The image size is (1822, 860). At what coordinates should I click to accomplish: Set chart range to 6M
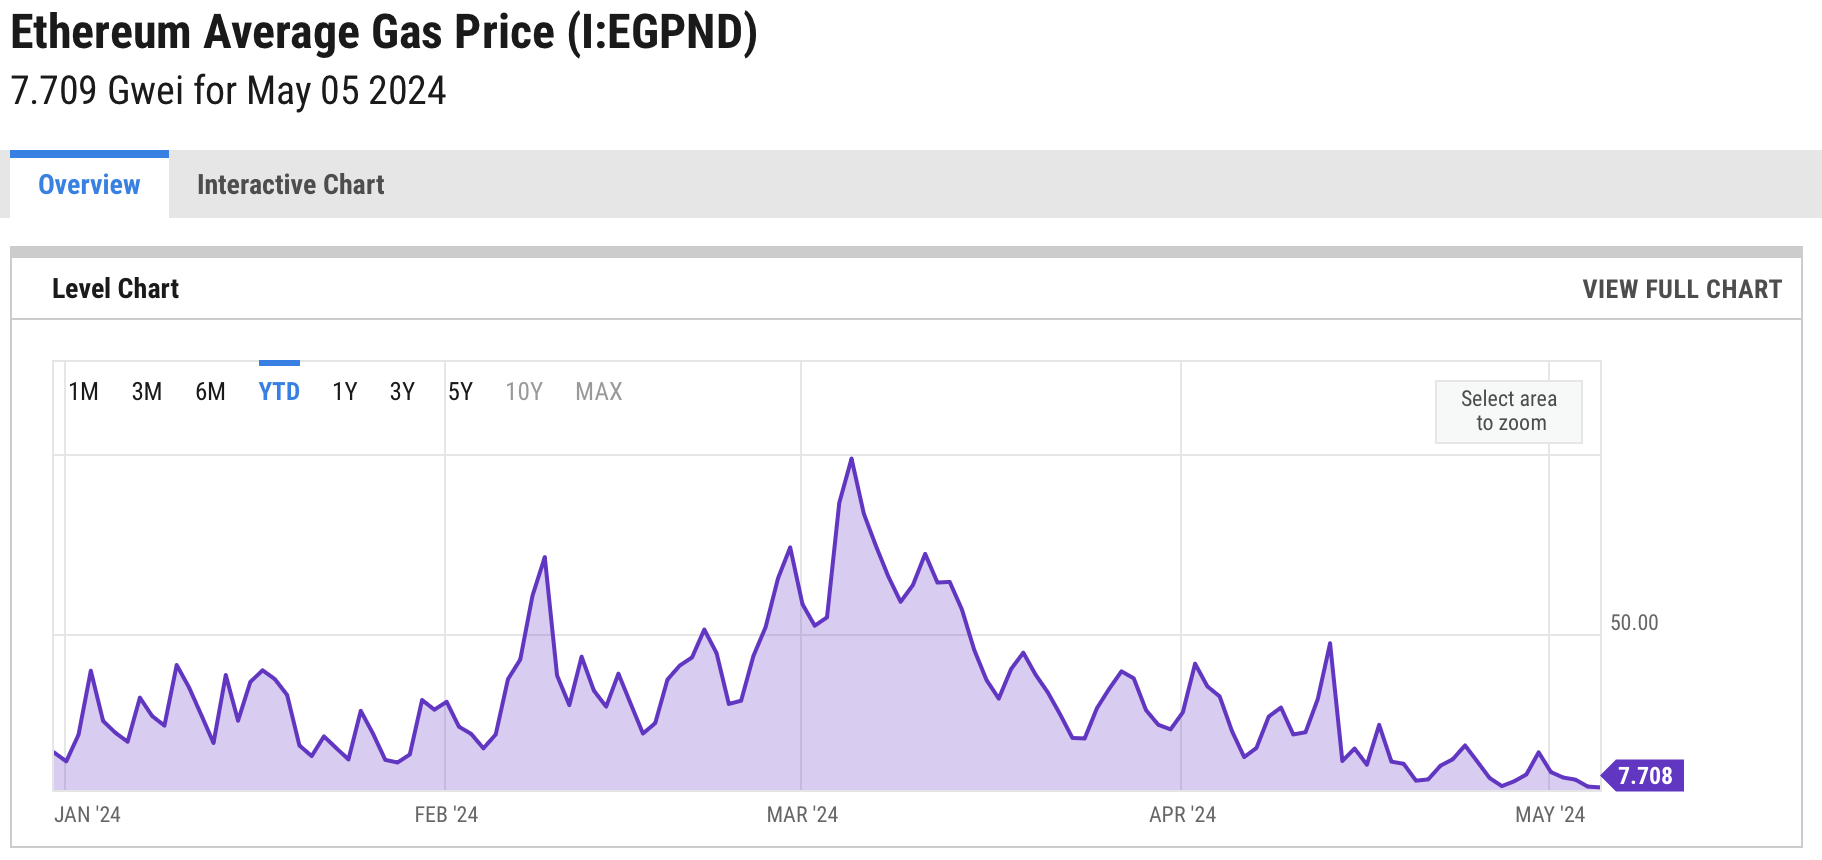coord(210,392)
